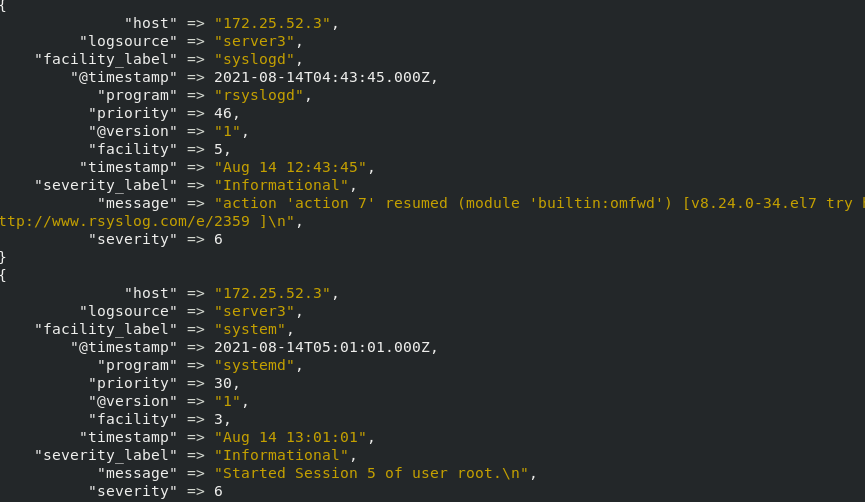Click the syslogd facility_label value

point(258,59)
